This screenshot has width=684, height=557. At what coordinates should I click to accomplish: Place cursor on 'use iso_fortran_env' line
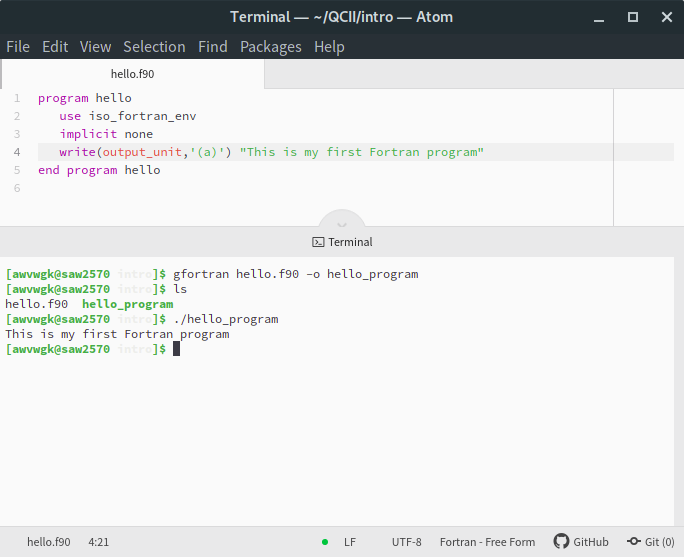[x=128, y=116]
